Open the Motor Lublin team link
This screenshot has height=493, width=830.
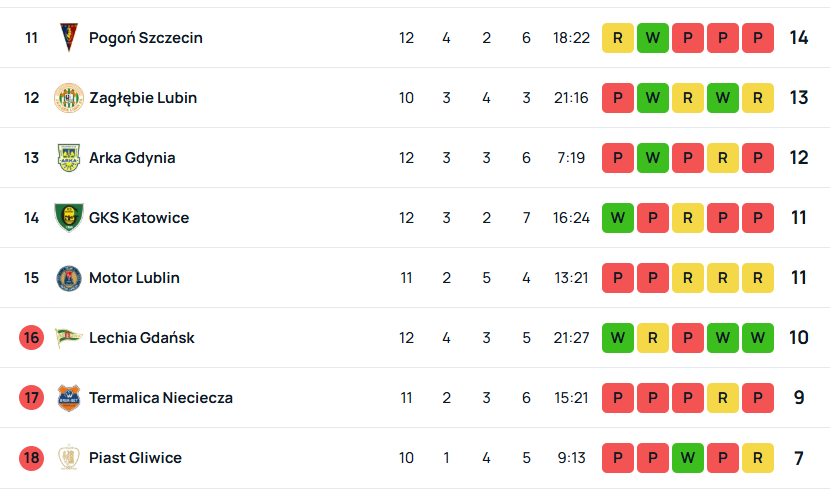tap(134, 278)
